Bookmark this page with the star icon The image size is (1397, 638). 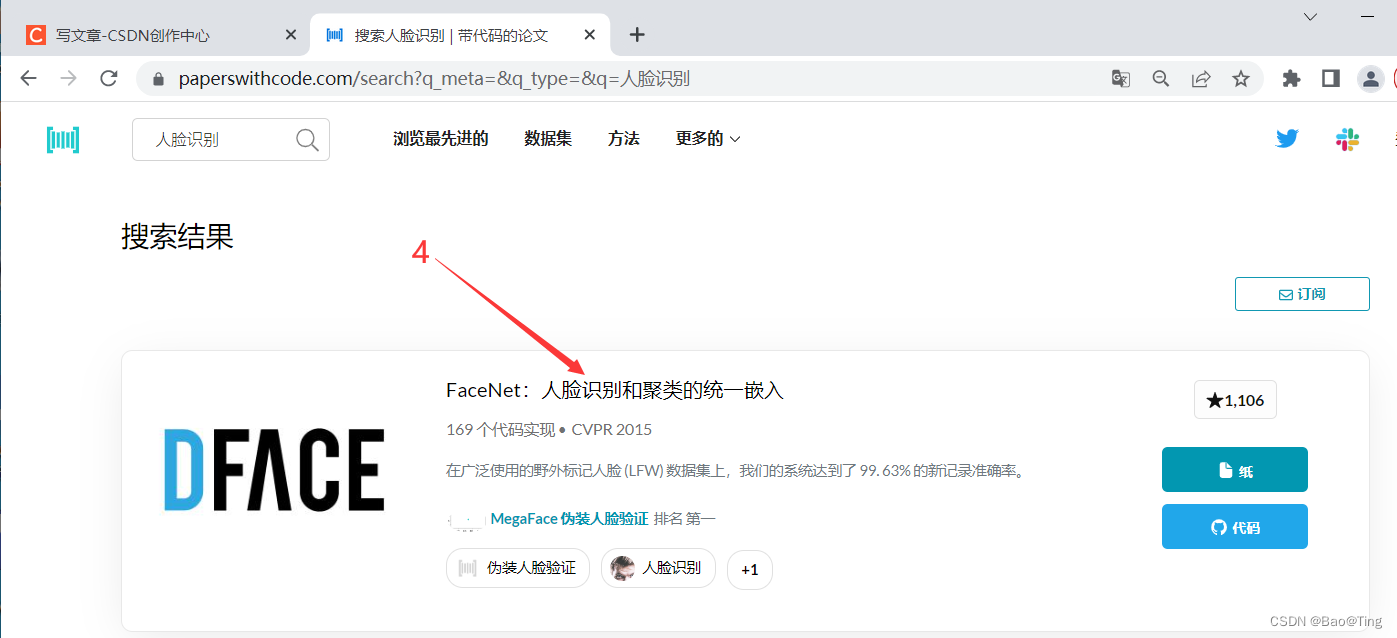tap(1241, 78)
